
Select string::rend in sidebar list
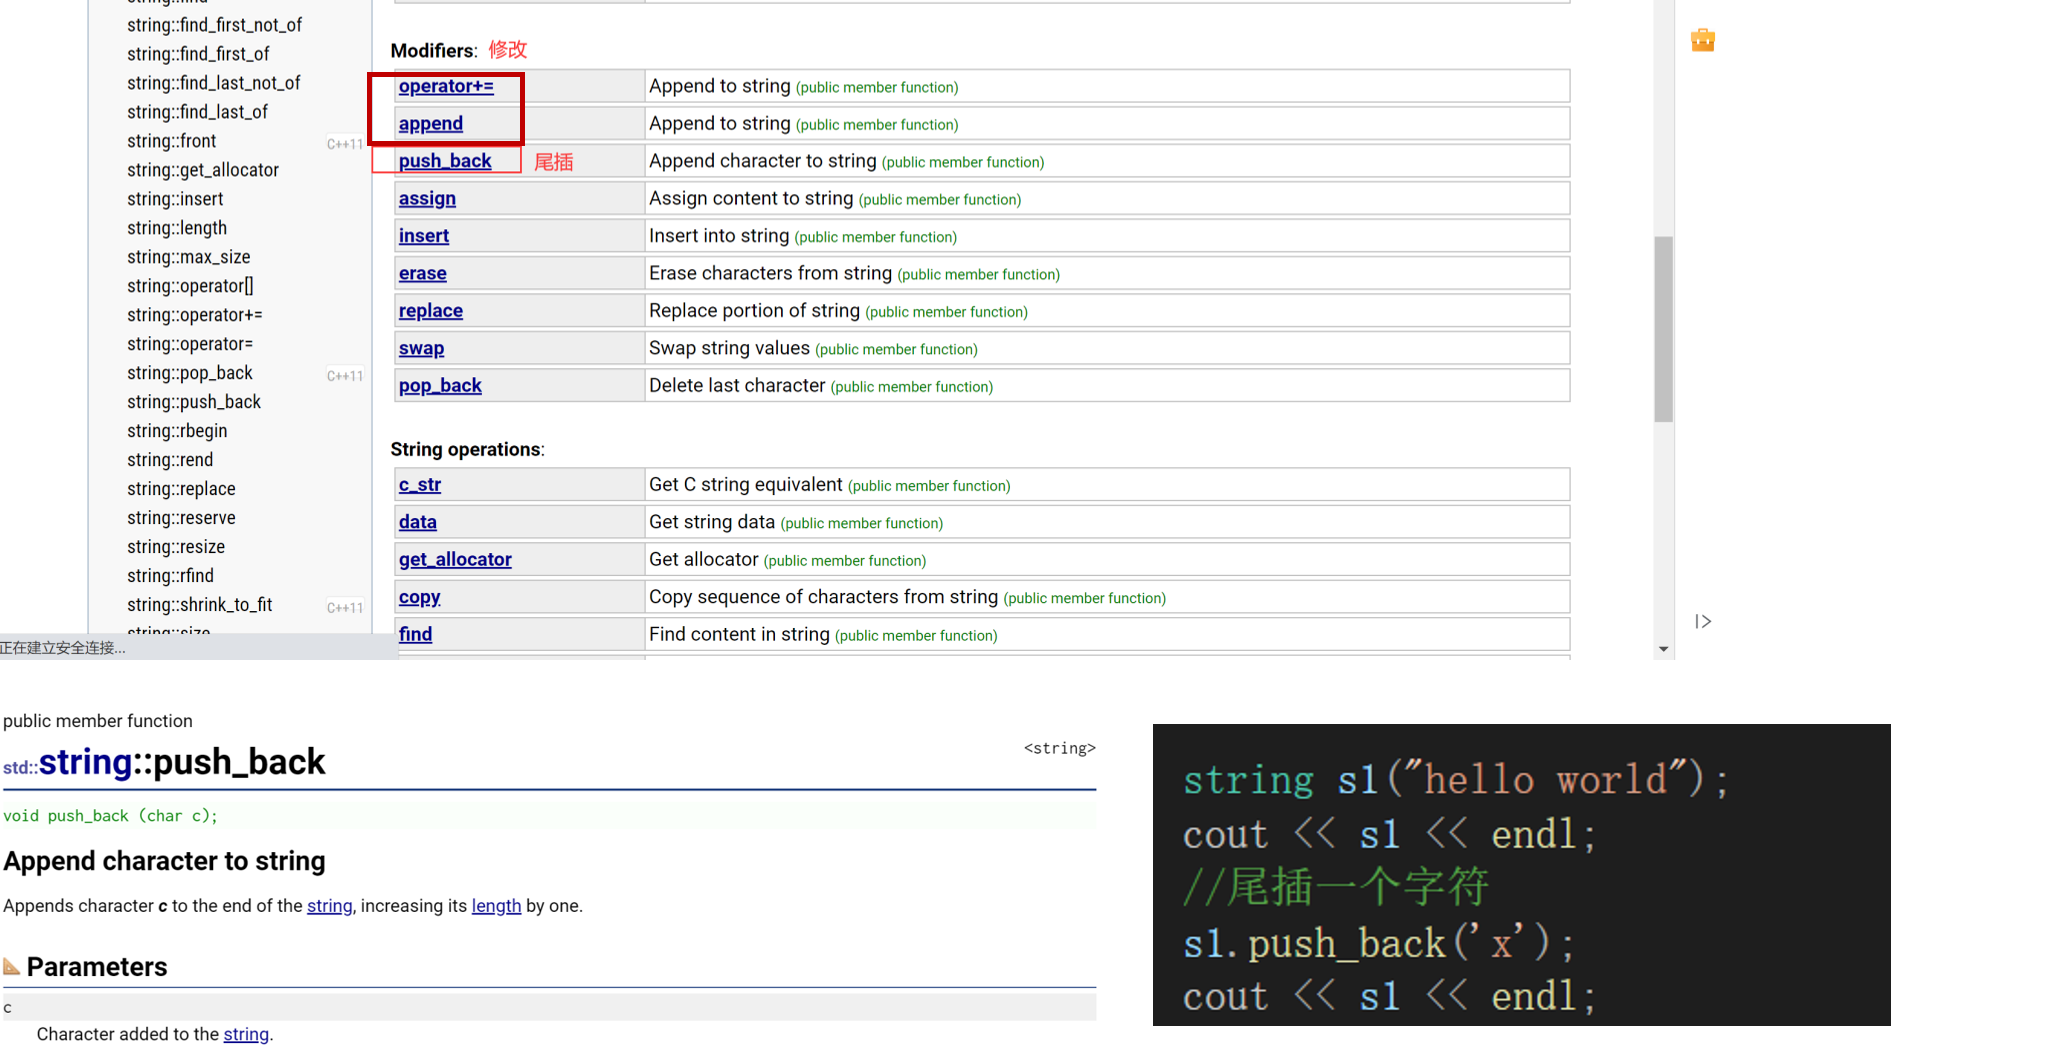pos(170,460)
